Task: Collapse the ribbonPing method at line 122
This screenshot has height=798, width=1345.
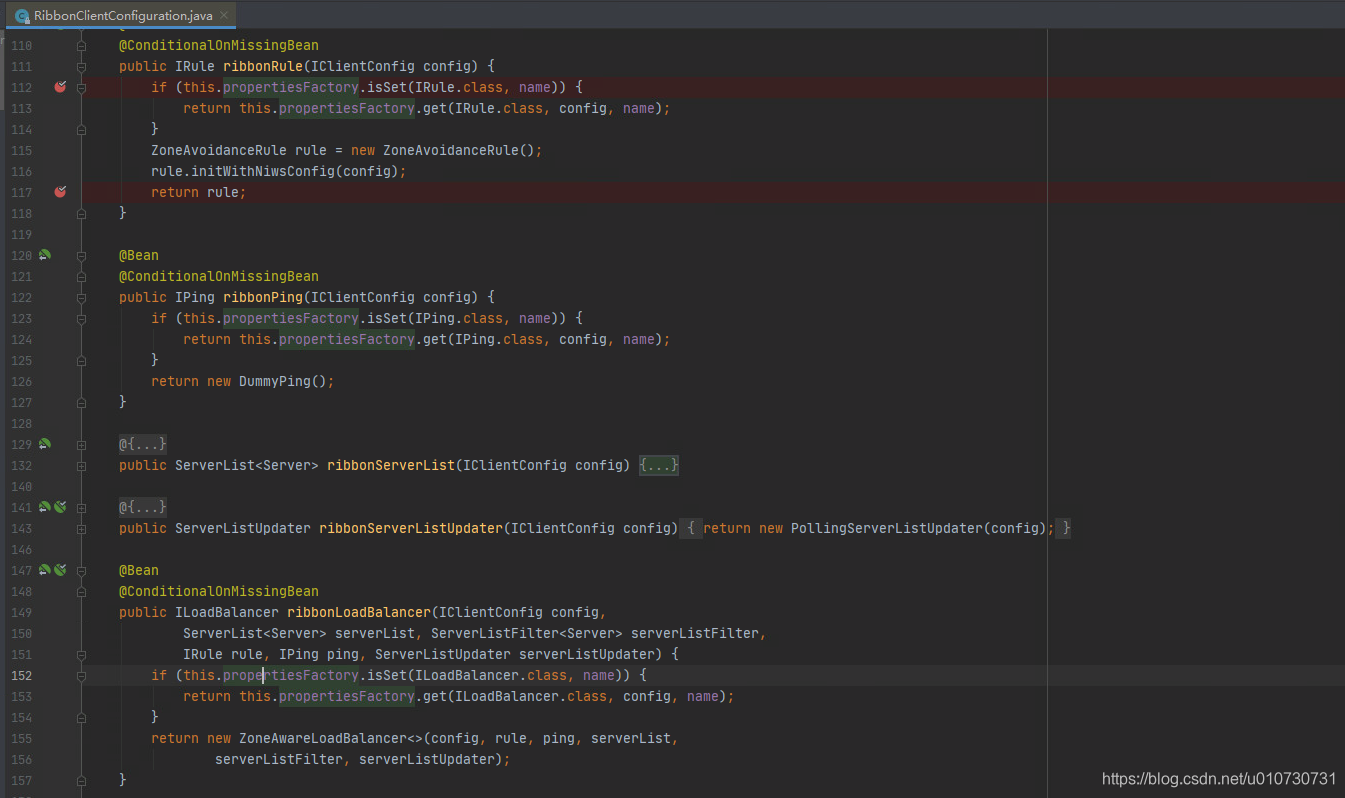Action: 82,297
